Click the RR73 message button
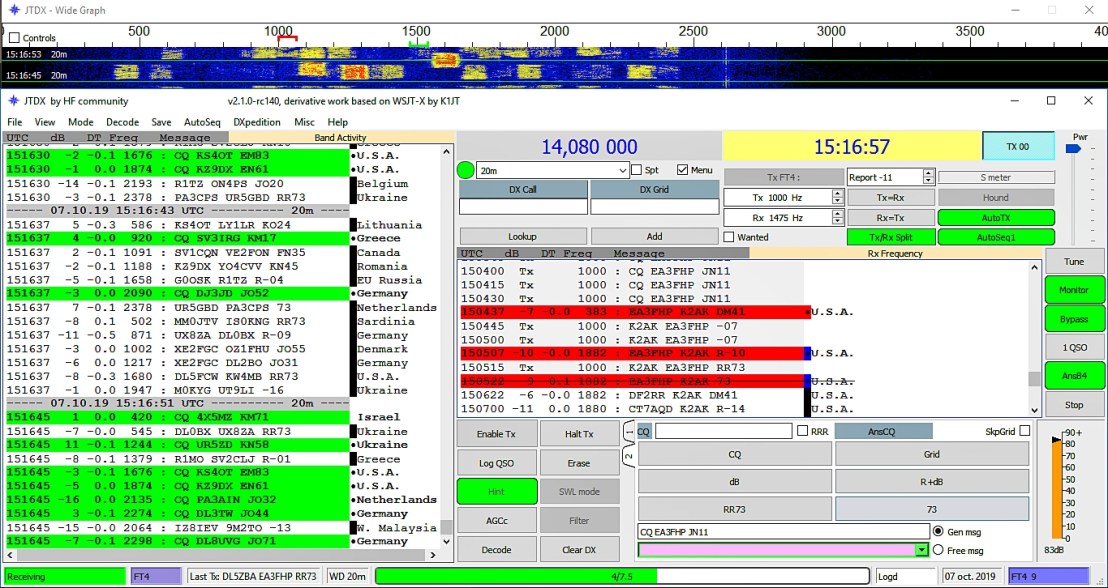This screenshot has height=588, width=1108. pyautogui.click(x=734, y=509)
